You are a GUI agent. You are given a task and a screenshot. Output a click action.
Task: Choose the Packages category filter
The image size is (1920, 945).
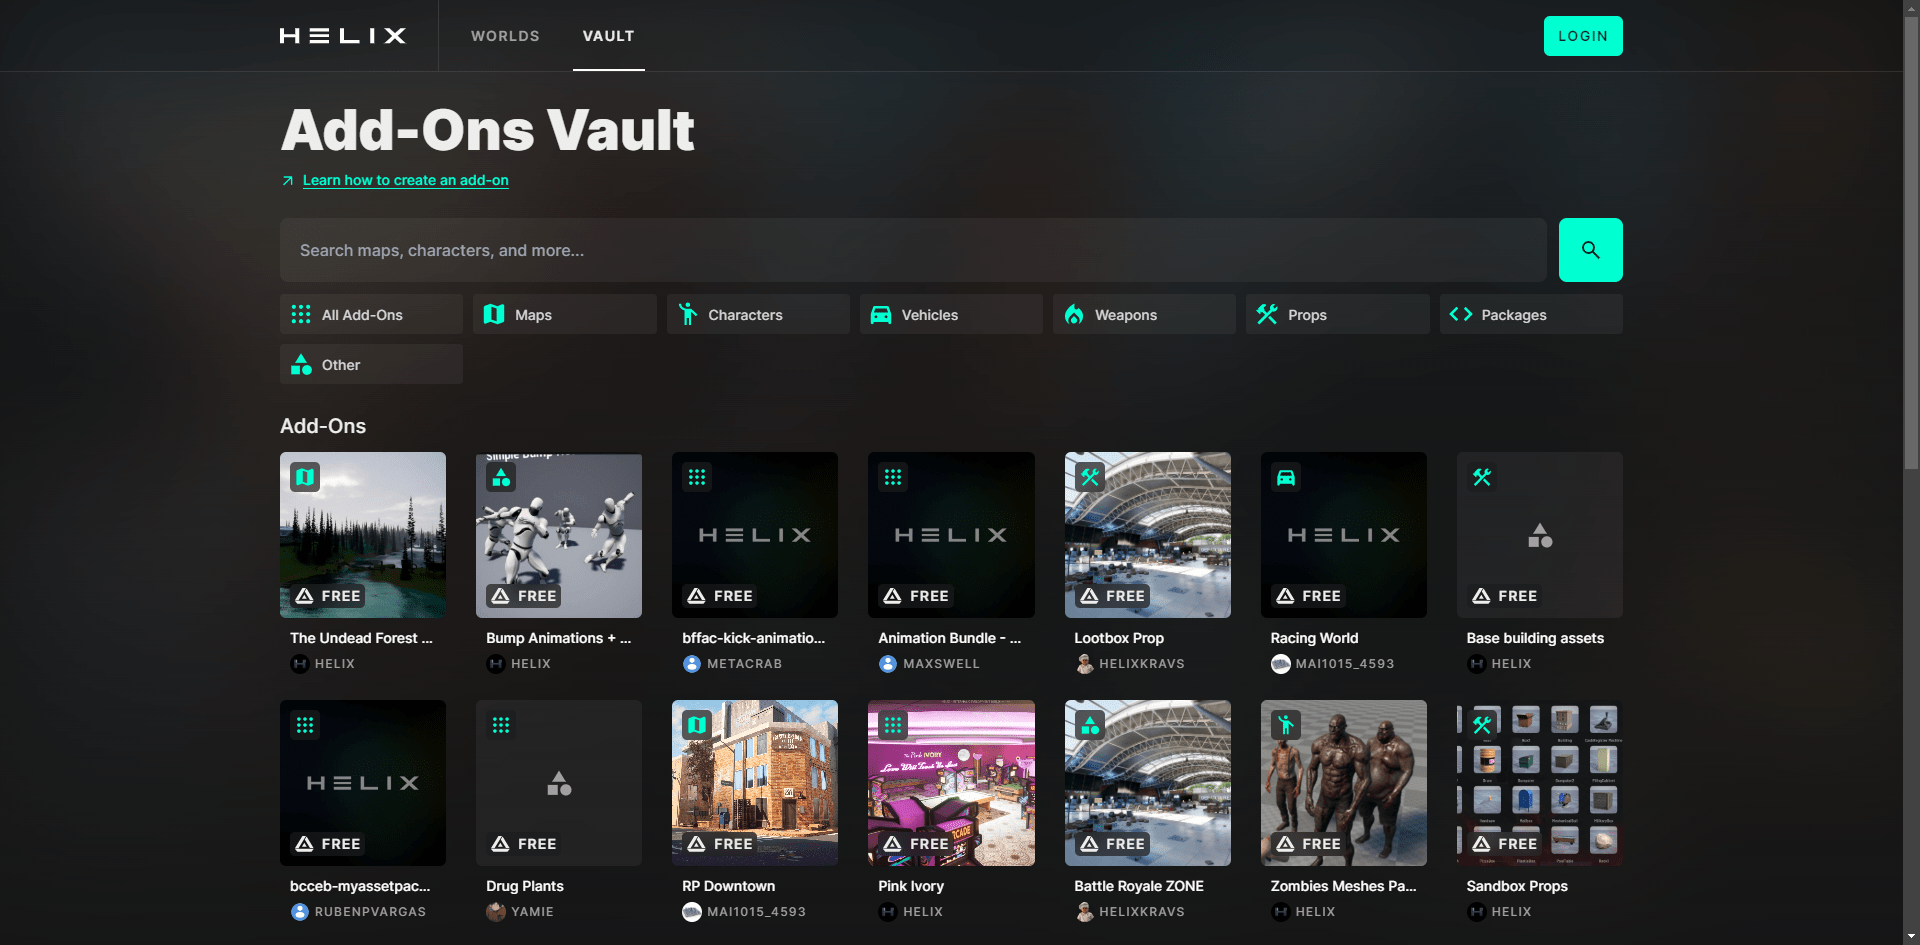pos(1530,315)
